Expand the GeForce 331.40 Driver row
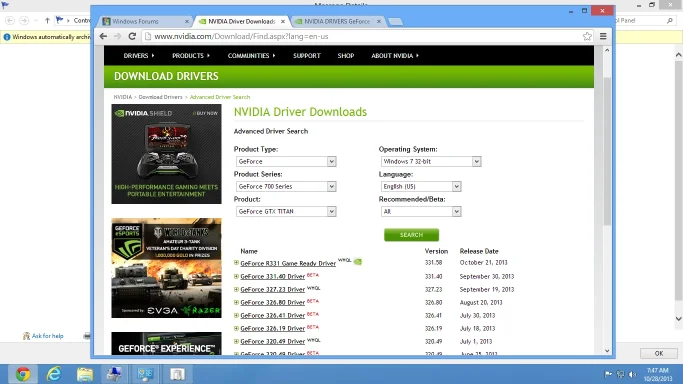Screen dimensions: 683x384 click(x=236, y=276)
